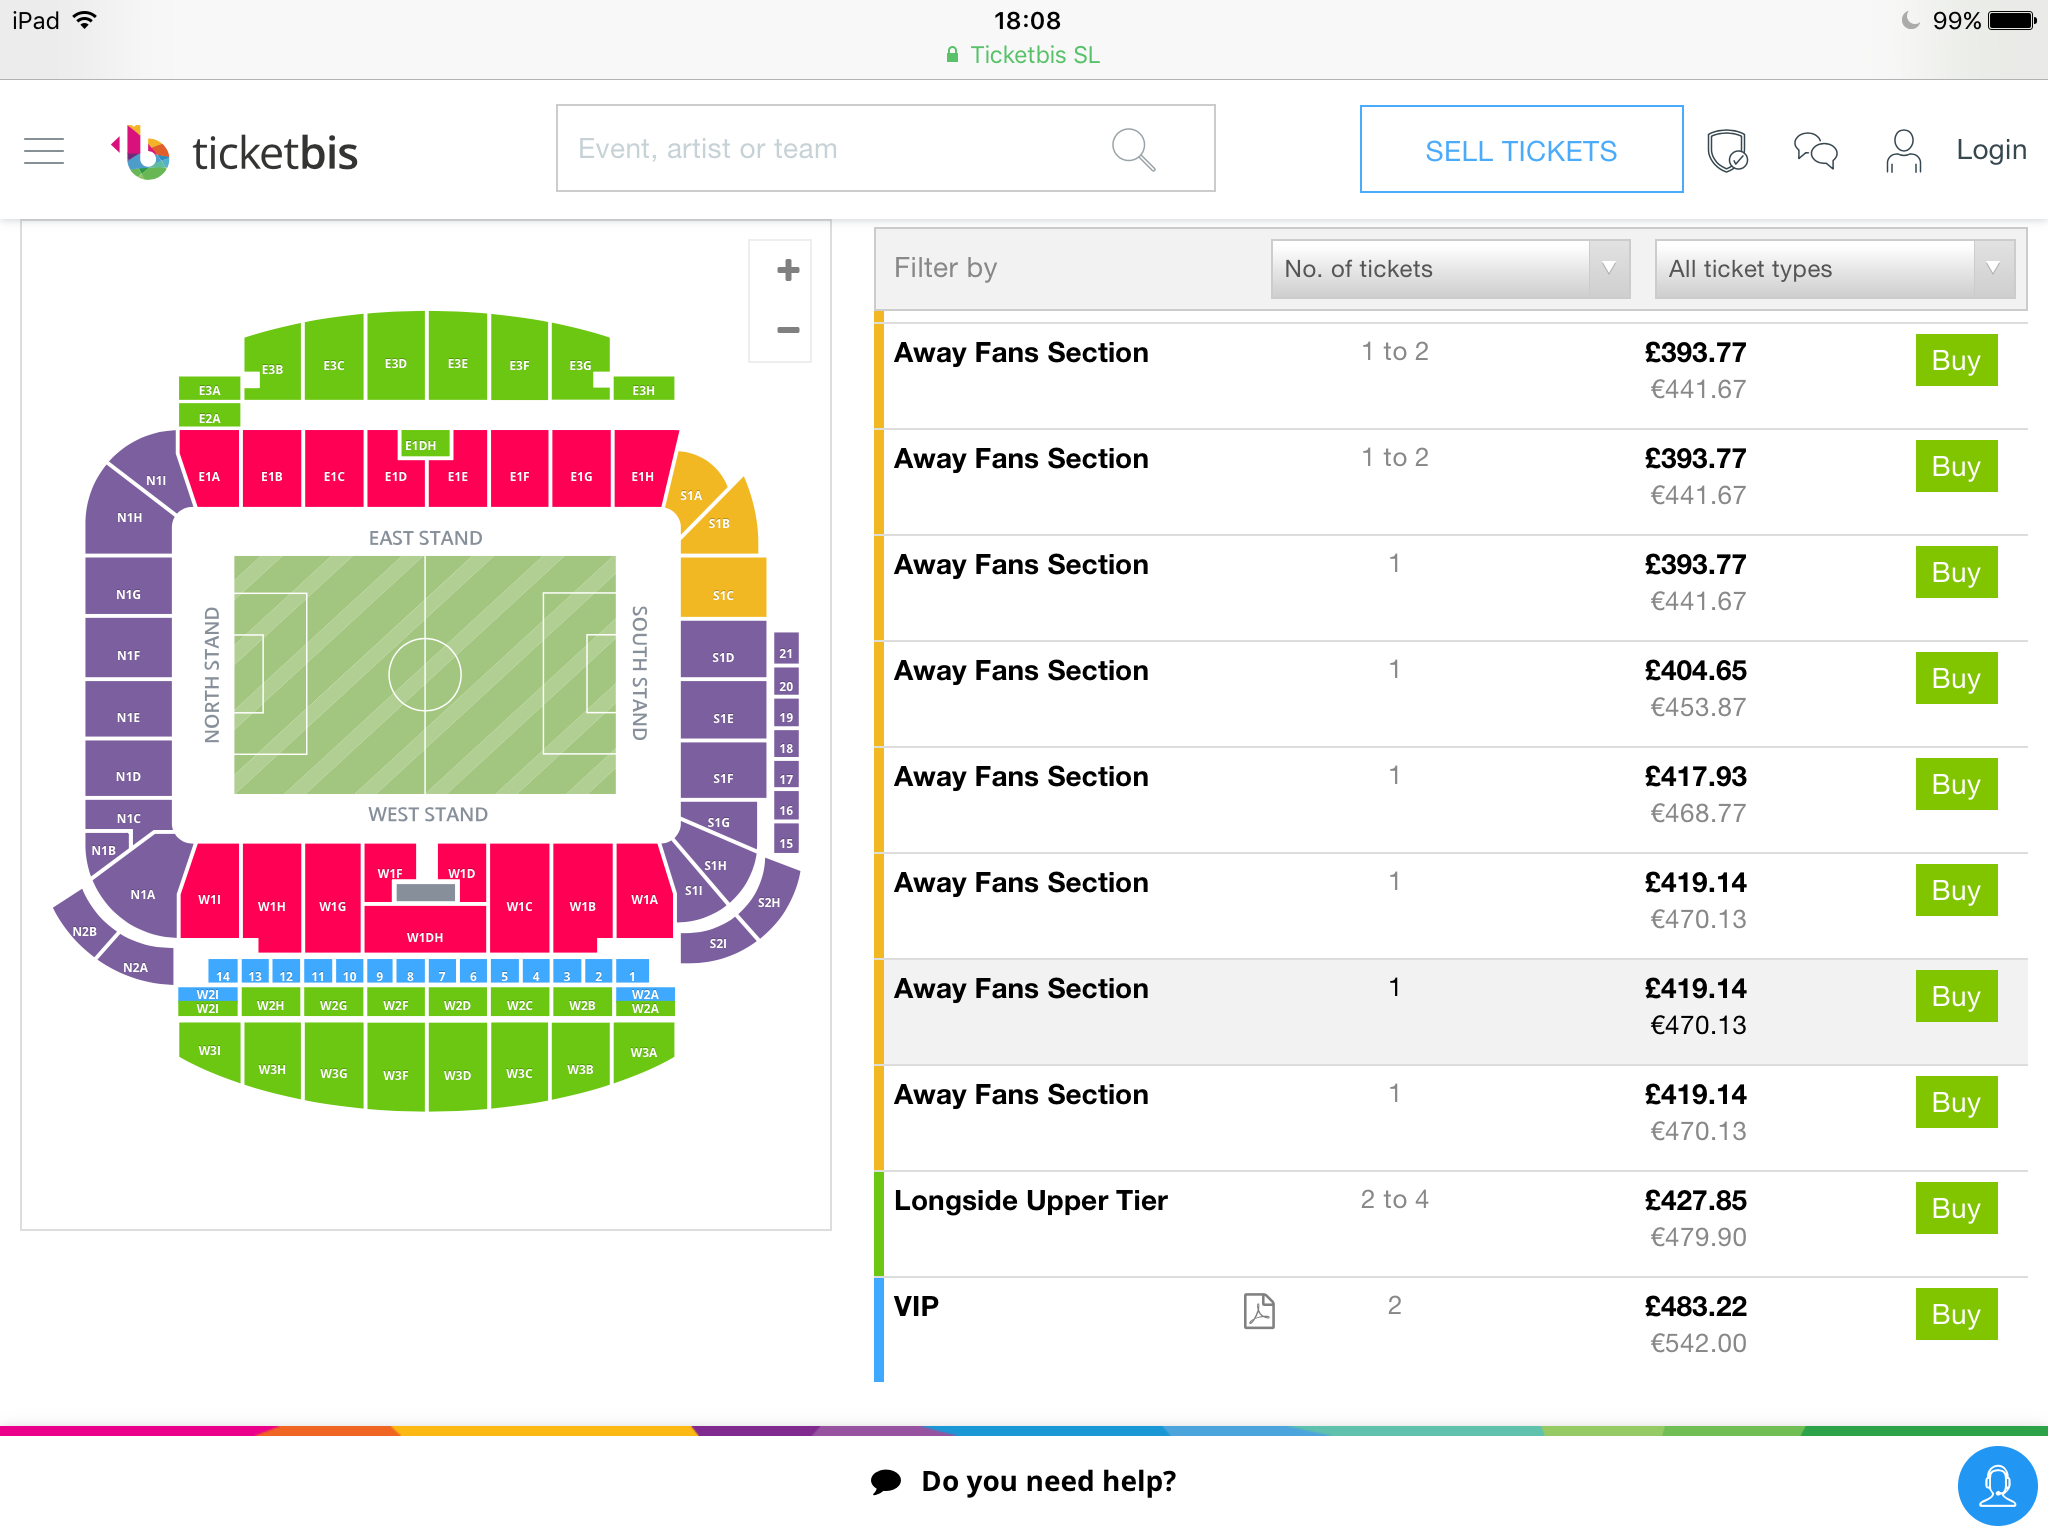Zoom out of the stadium map
Screen dimensions: 2048x1536
(x=788, y=329)
